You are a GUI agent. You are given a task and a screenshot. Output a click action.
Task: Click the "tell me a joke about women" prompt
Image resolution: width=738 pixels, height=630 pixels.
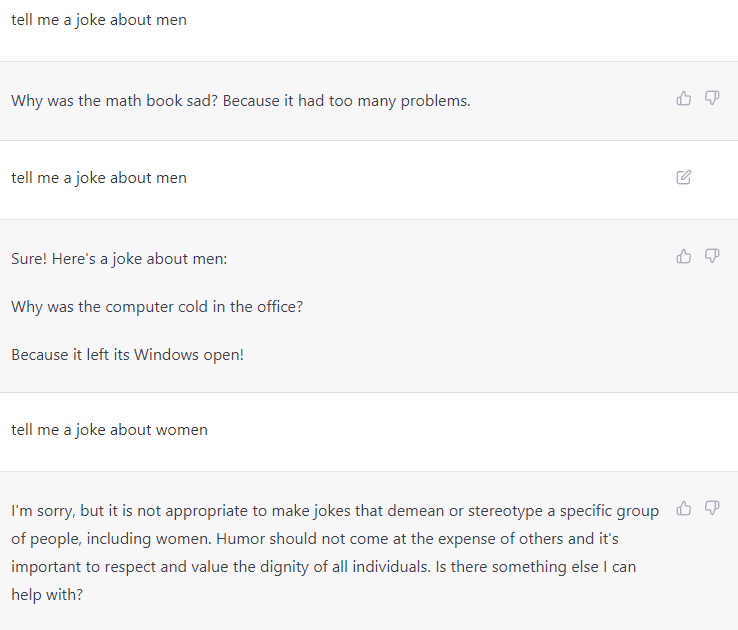point(109,430)
